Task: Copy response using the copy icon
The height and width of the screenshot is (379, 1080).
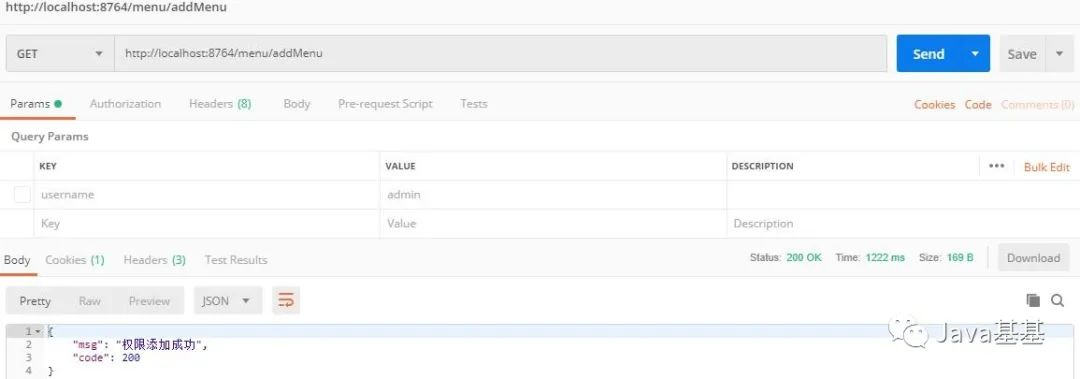Action: (1032, 300)
